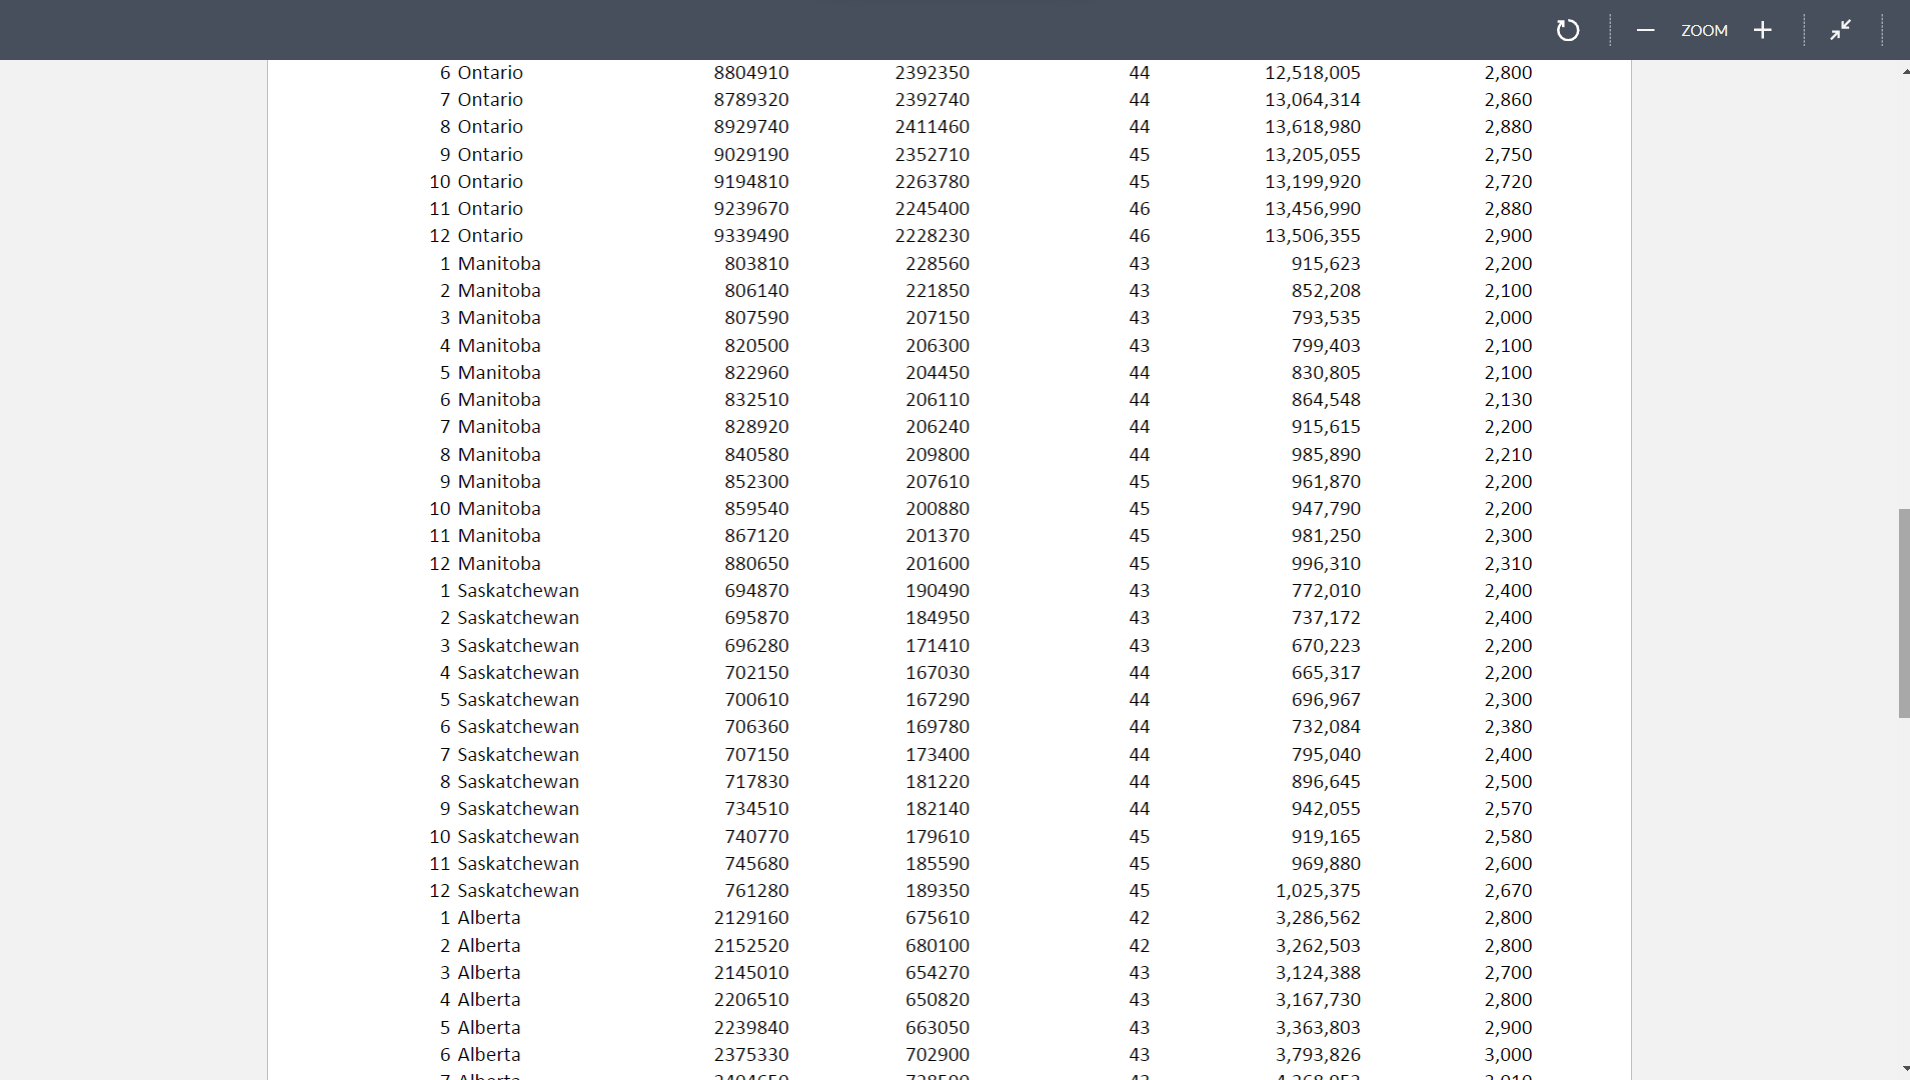Click the figure 996,310

(x=1326, y=564)
